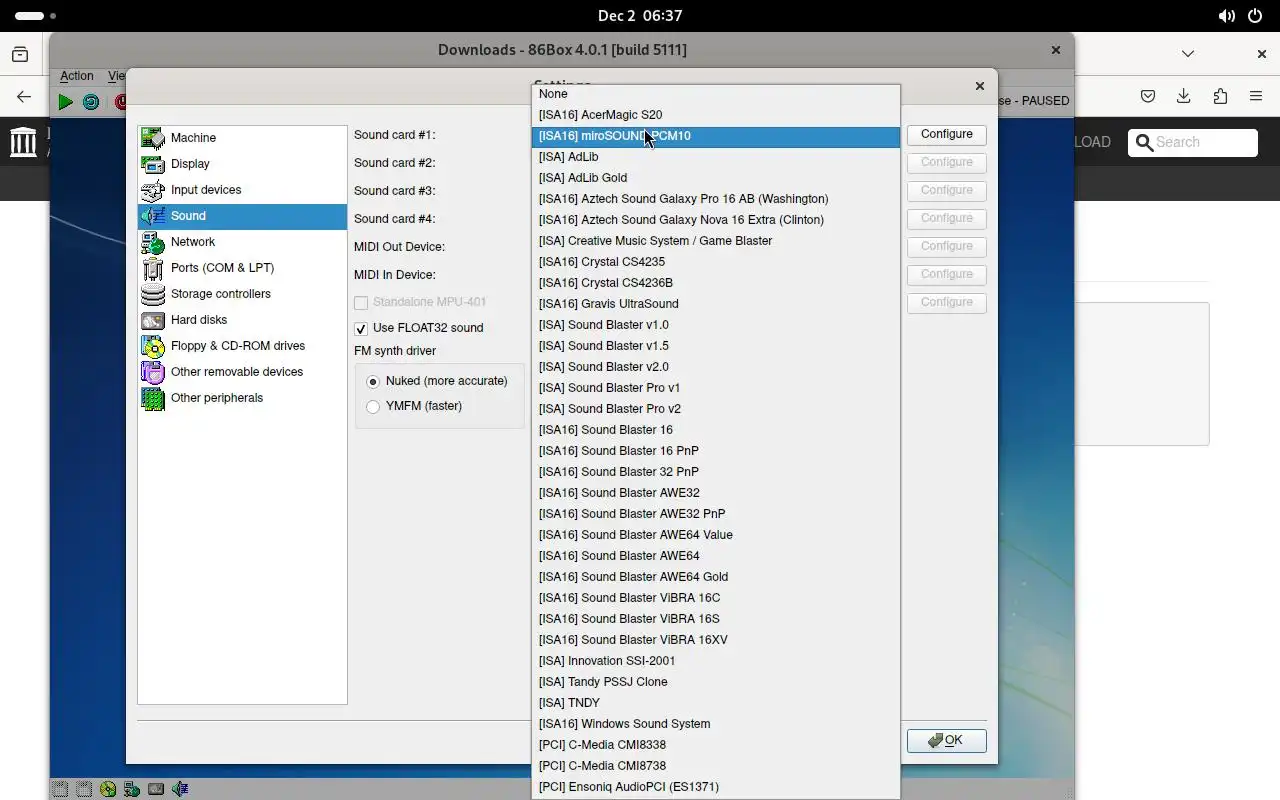Click the hard disk status bar icon
This screenshot has width=1280, height=800.
pyautogui.click(x=155, y=789)
